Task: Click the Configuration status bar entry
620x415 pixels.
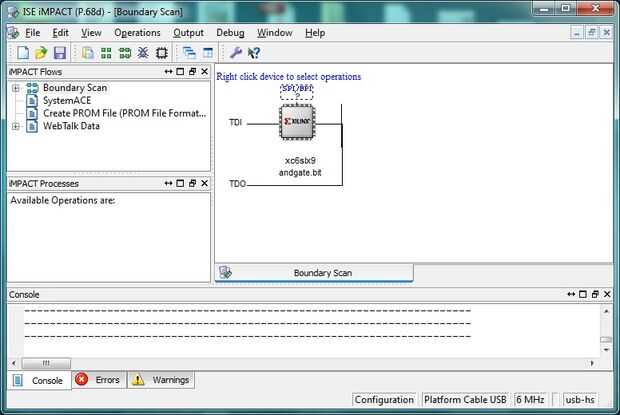Action: tap(384, 400)
